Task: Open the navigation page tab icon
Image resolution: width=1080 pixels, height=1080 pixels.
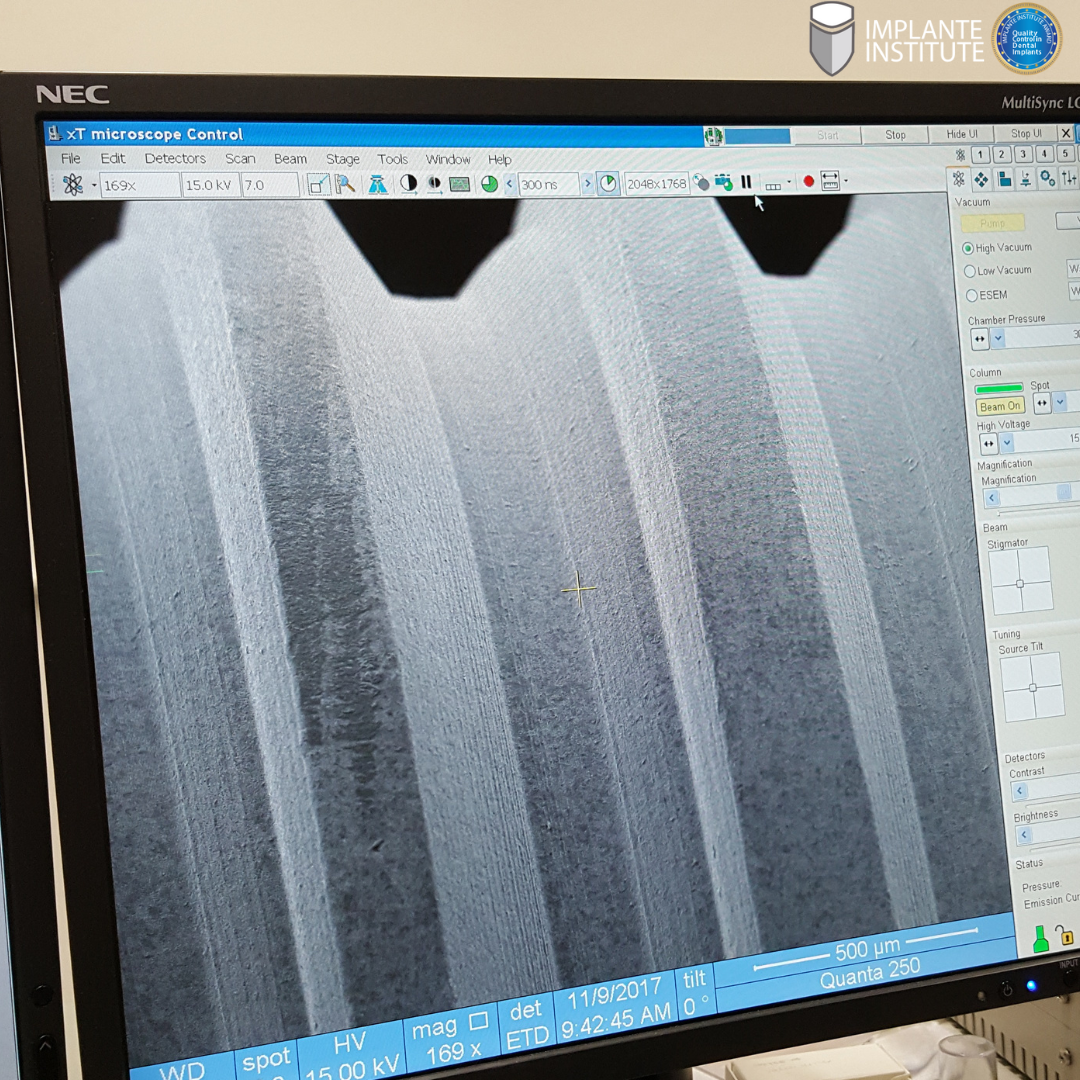Action: point(981,179)
